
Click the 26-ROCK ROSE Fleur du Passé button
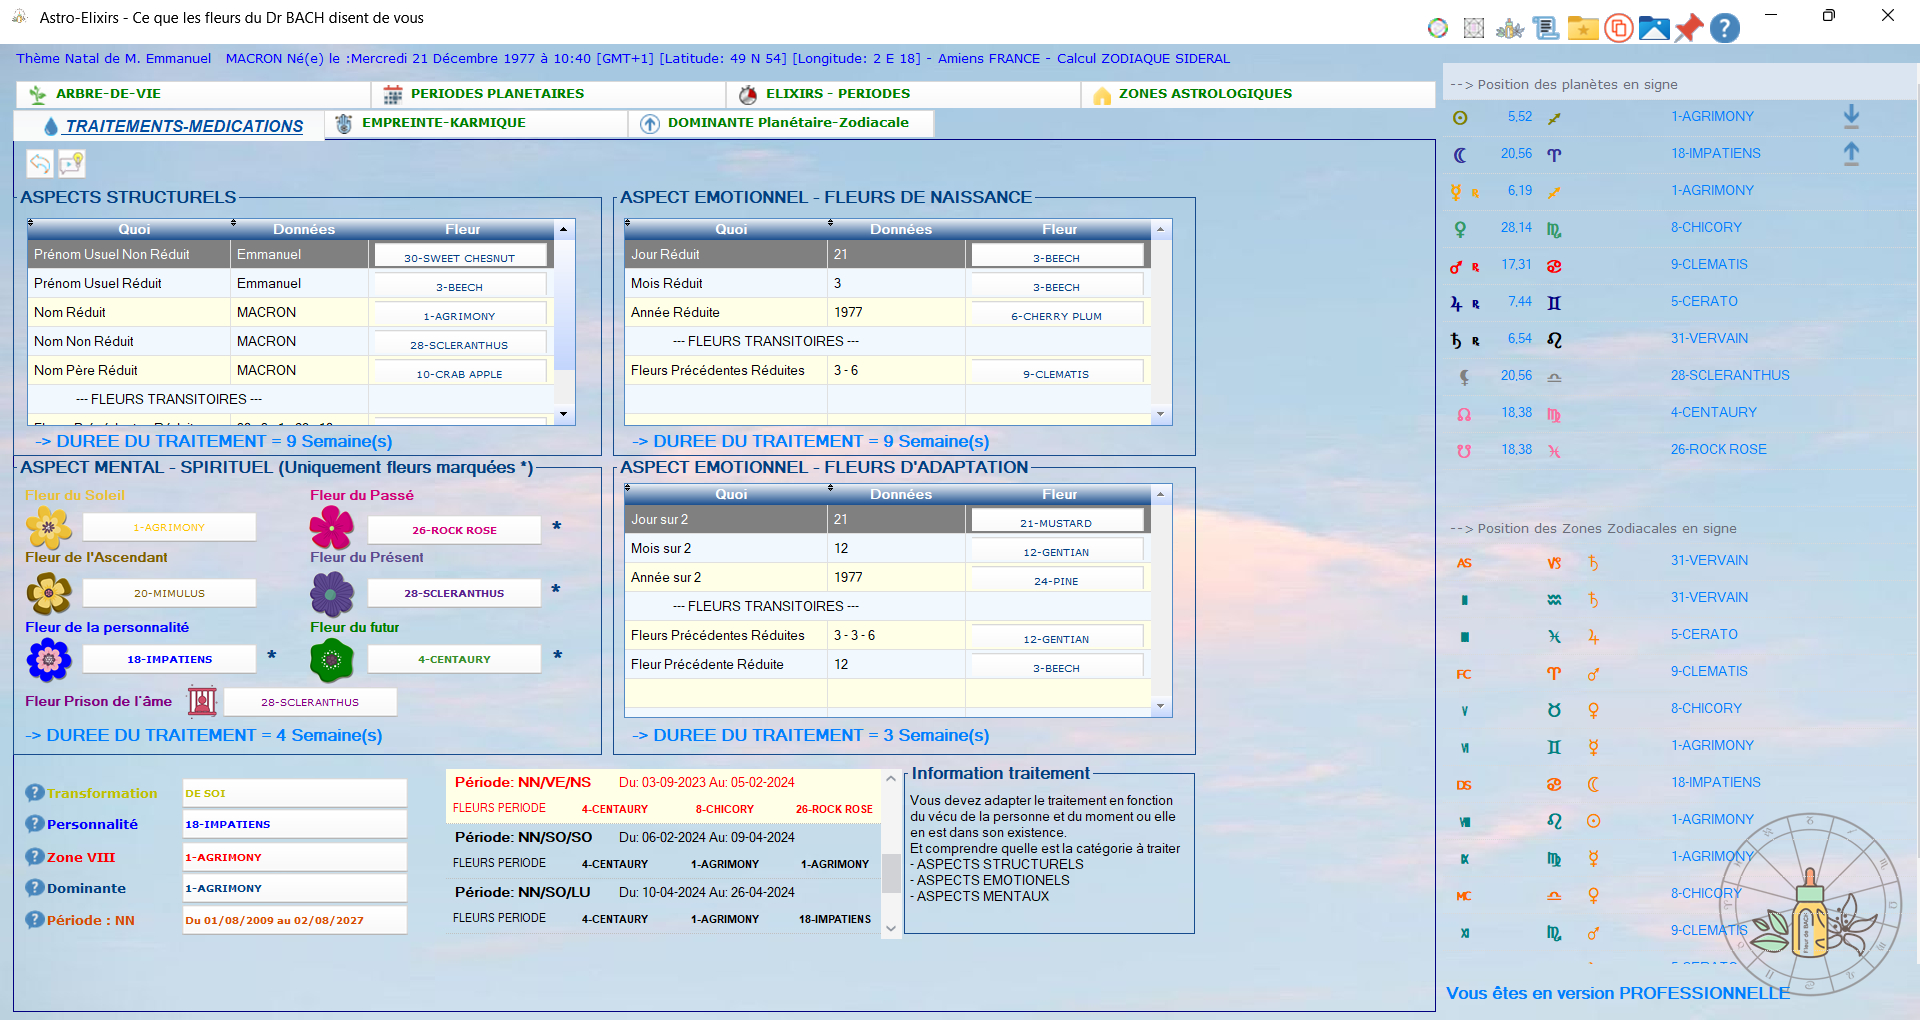(455, 530)
